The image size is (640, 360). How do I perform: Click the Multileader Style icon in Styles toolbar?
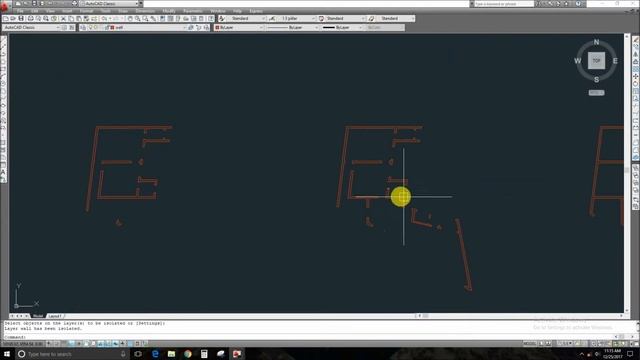point(371,18)
